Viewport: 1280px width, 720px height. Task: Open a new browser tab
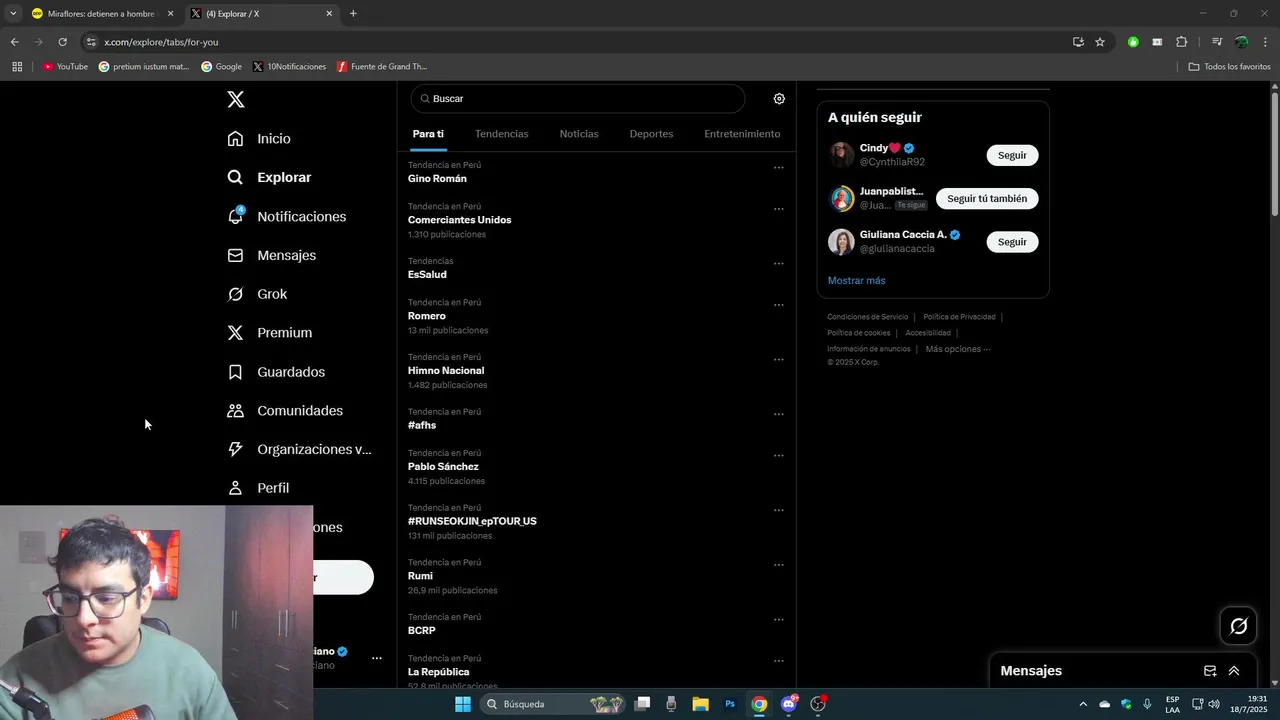pyautogui.click(x=353, y=14)
